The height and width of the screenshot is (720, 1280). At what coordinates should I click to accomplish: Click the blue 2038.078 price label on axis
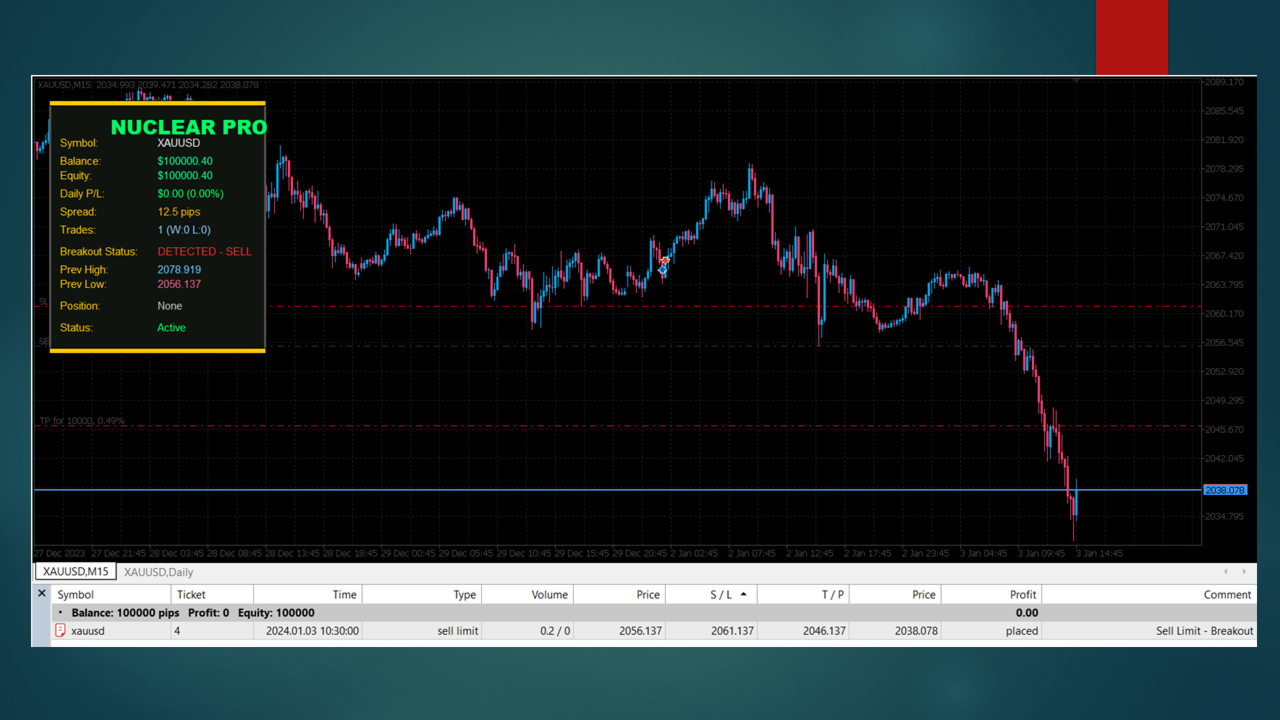(1225, 490)
